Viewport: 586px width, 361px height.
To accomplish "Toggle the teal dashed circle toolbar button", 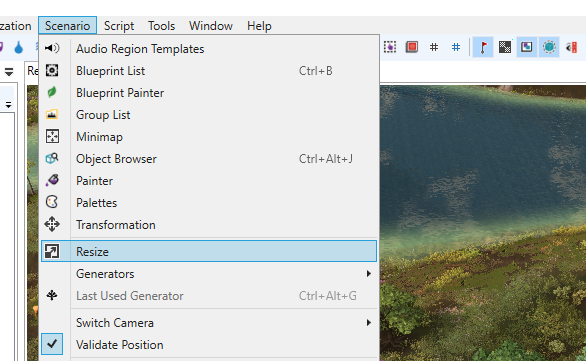I will [x=549, y=47].
